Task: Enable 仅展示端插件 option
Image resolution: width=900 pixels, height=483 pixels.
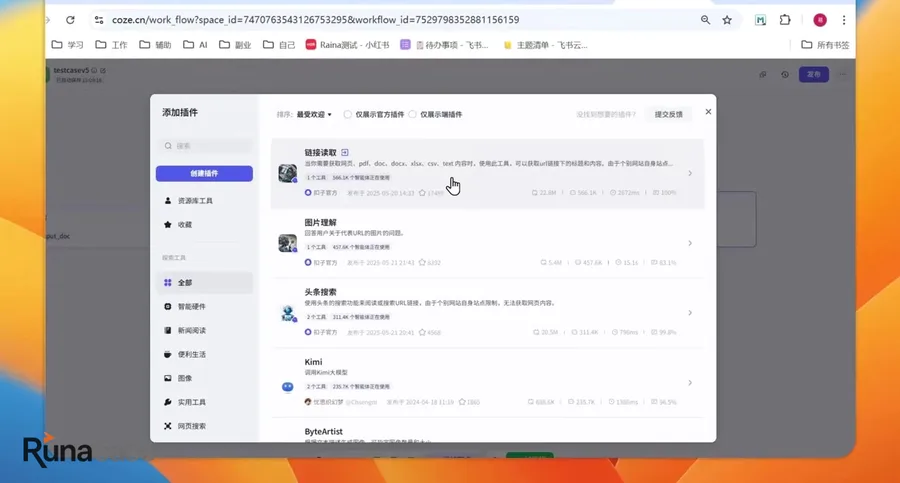Action: (412, 114)
